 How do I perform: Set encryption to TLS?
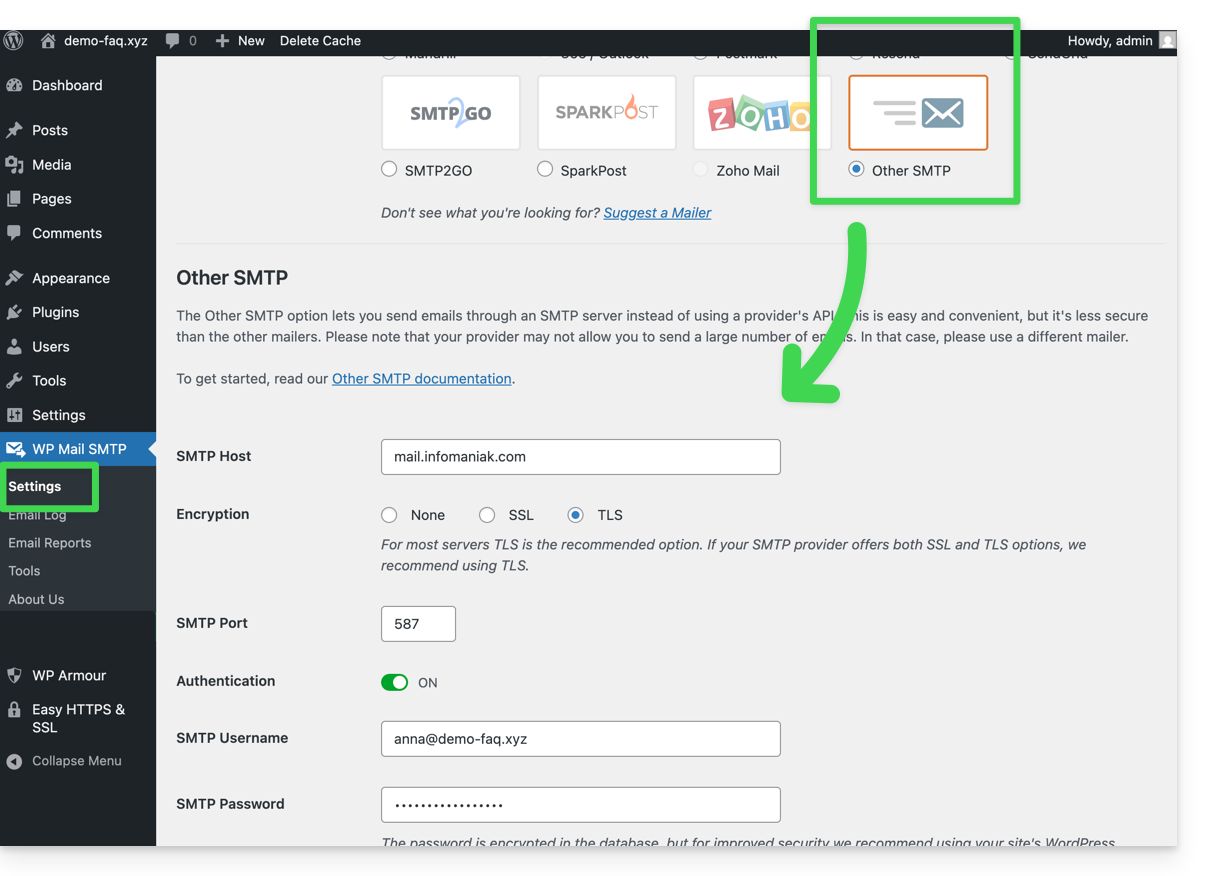coord(575,515)
